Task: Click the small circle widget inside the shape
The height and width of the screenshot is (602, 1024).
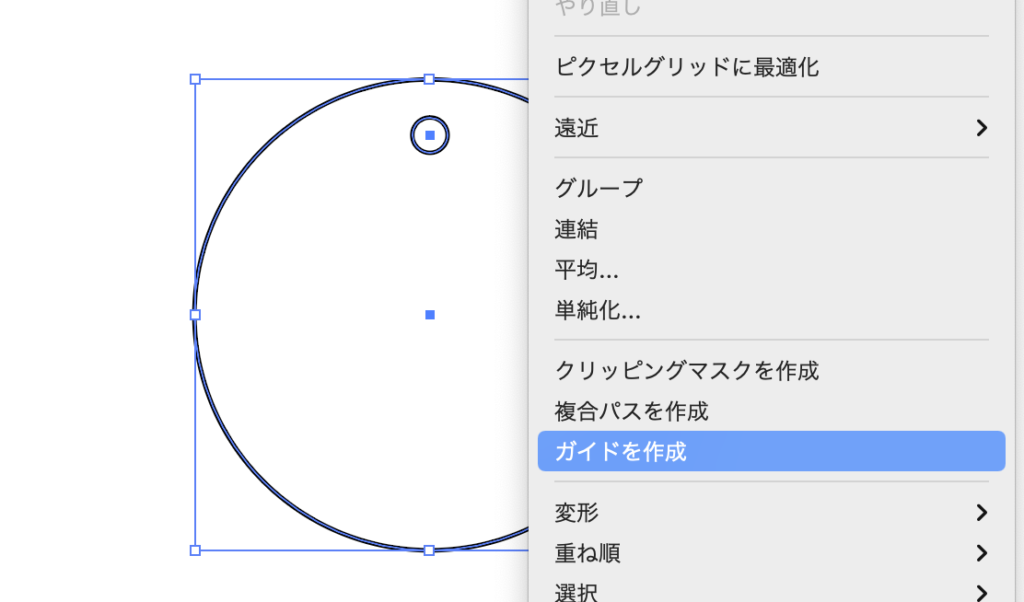Action: [x=429, y=135]
